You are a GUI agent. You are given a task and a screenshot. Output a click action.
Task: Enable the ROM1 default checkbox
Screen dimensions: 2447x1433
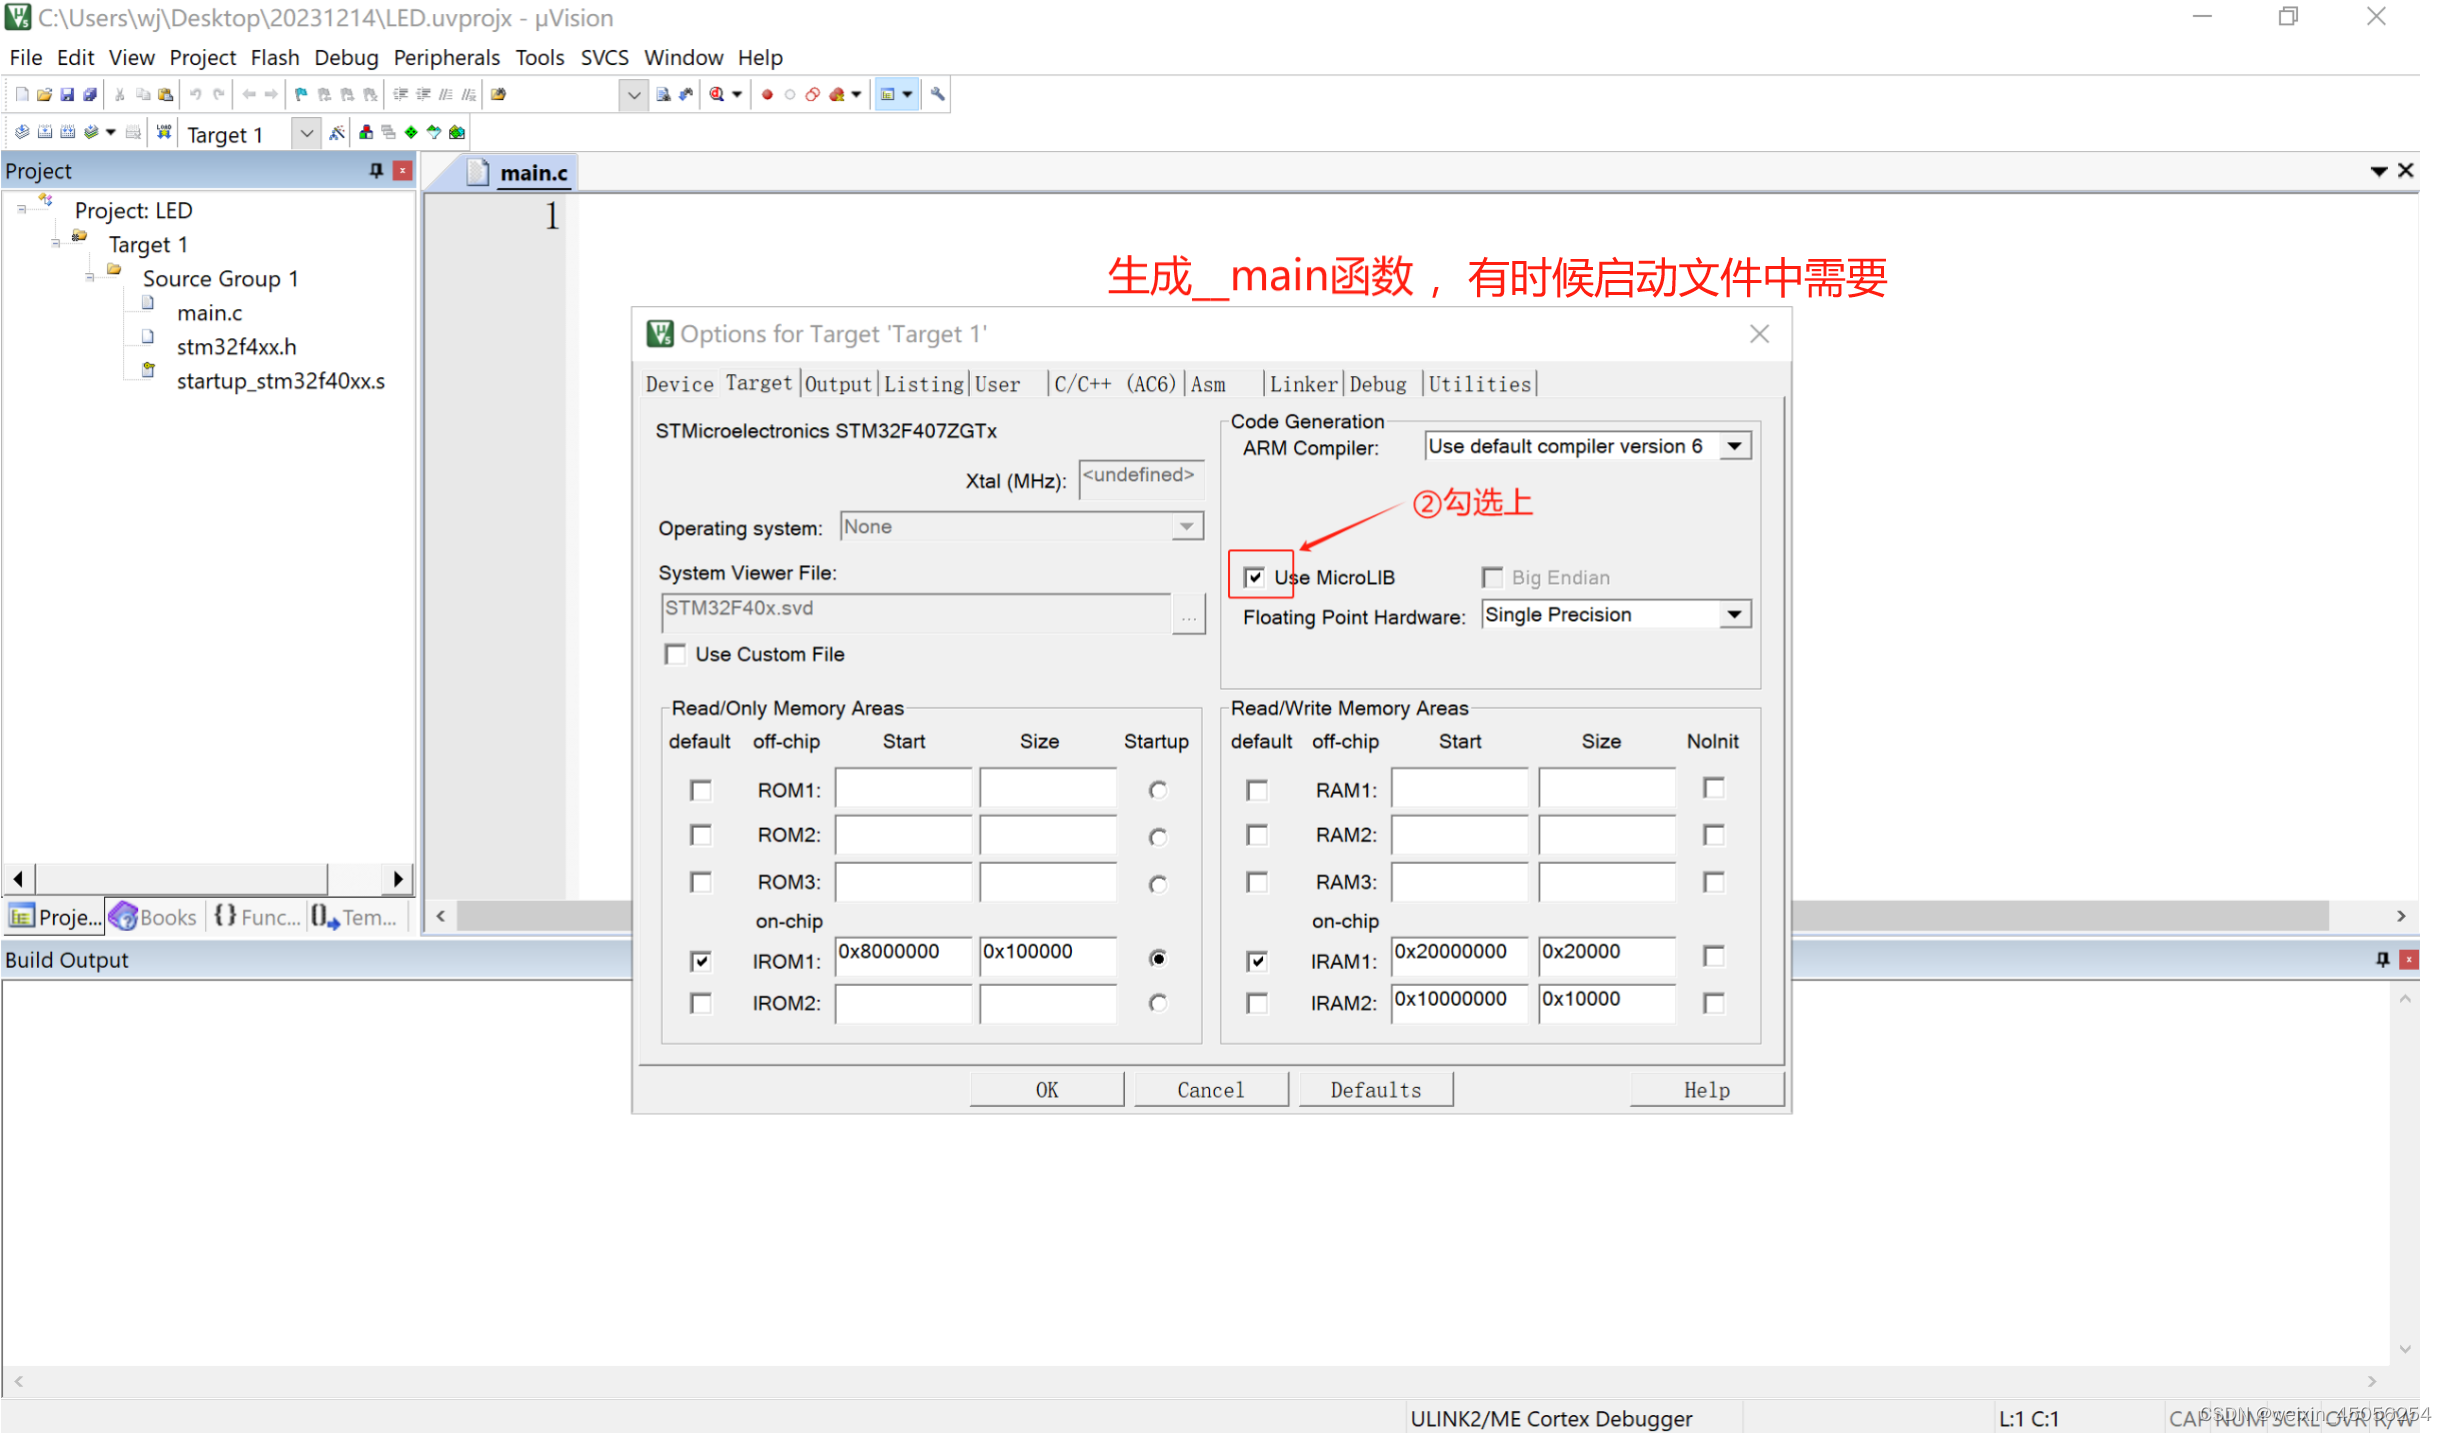click(x=701, y=790)
